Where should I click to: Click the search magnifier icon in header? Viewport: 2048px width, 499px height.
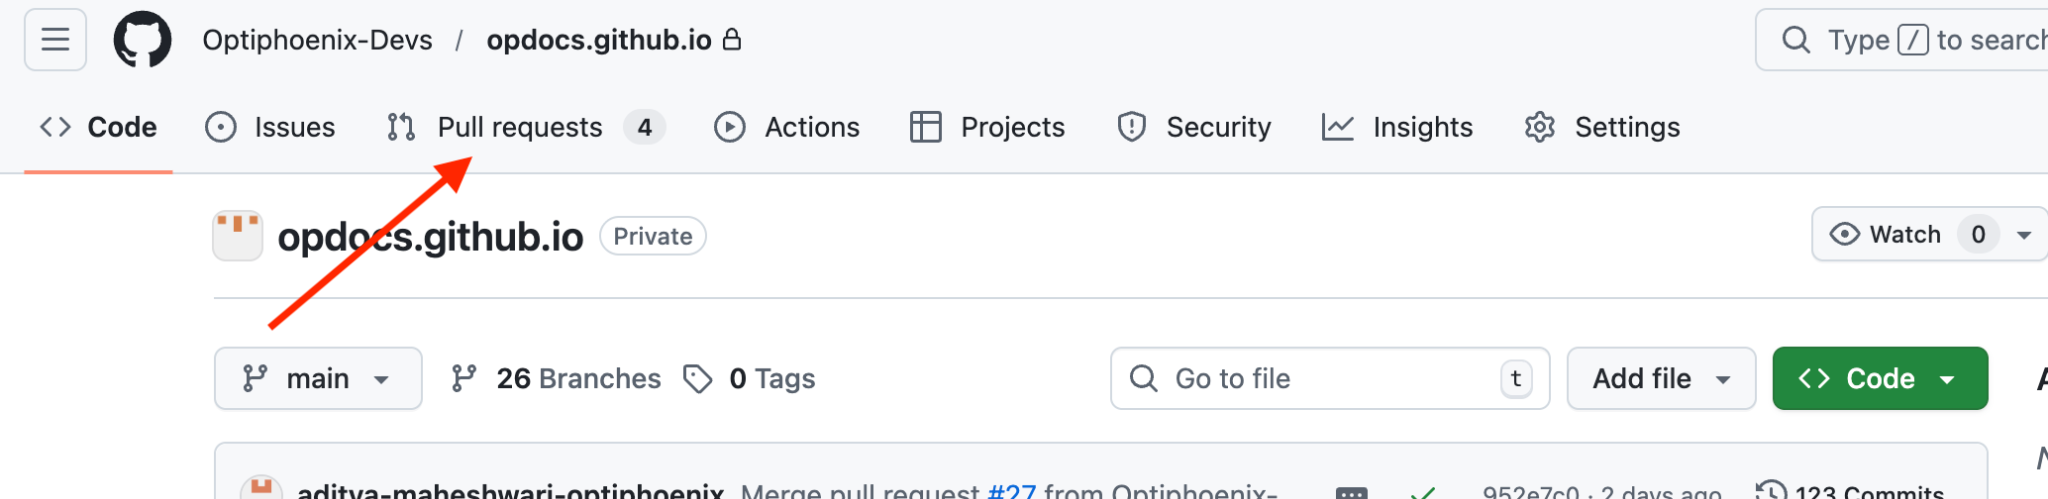pos(1796,40)
